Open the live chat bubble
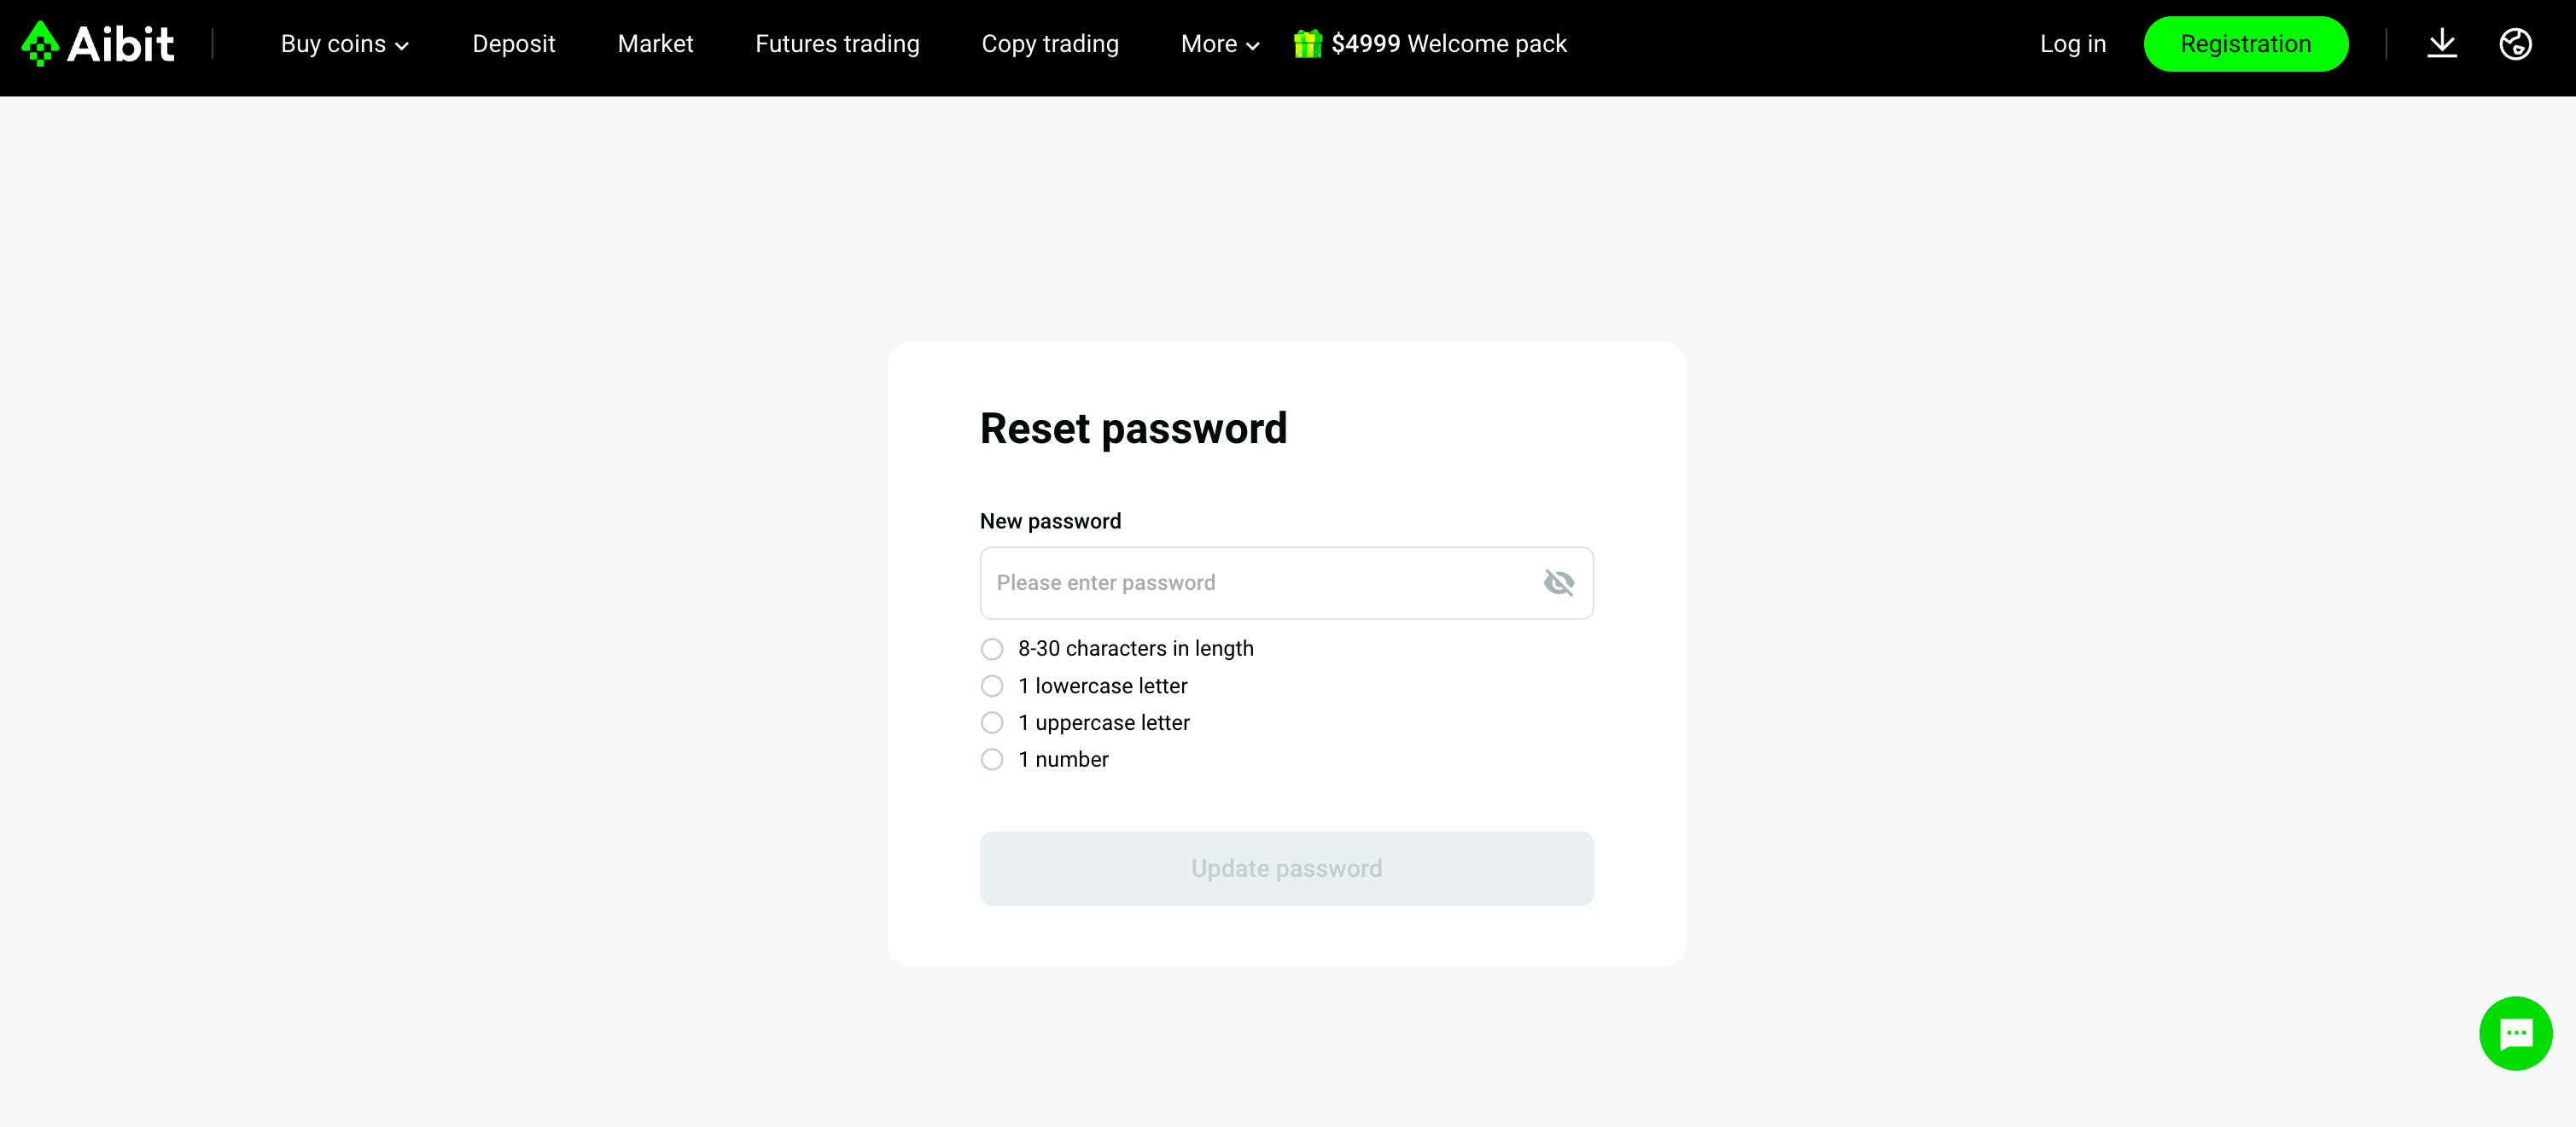This screenshot has height=1127, width=2576. coord(2515,1033)
